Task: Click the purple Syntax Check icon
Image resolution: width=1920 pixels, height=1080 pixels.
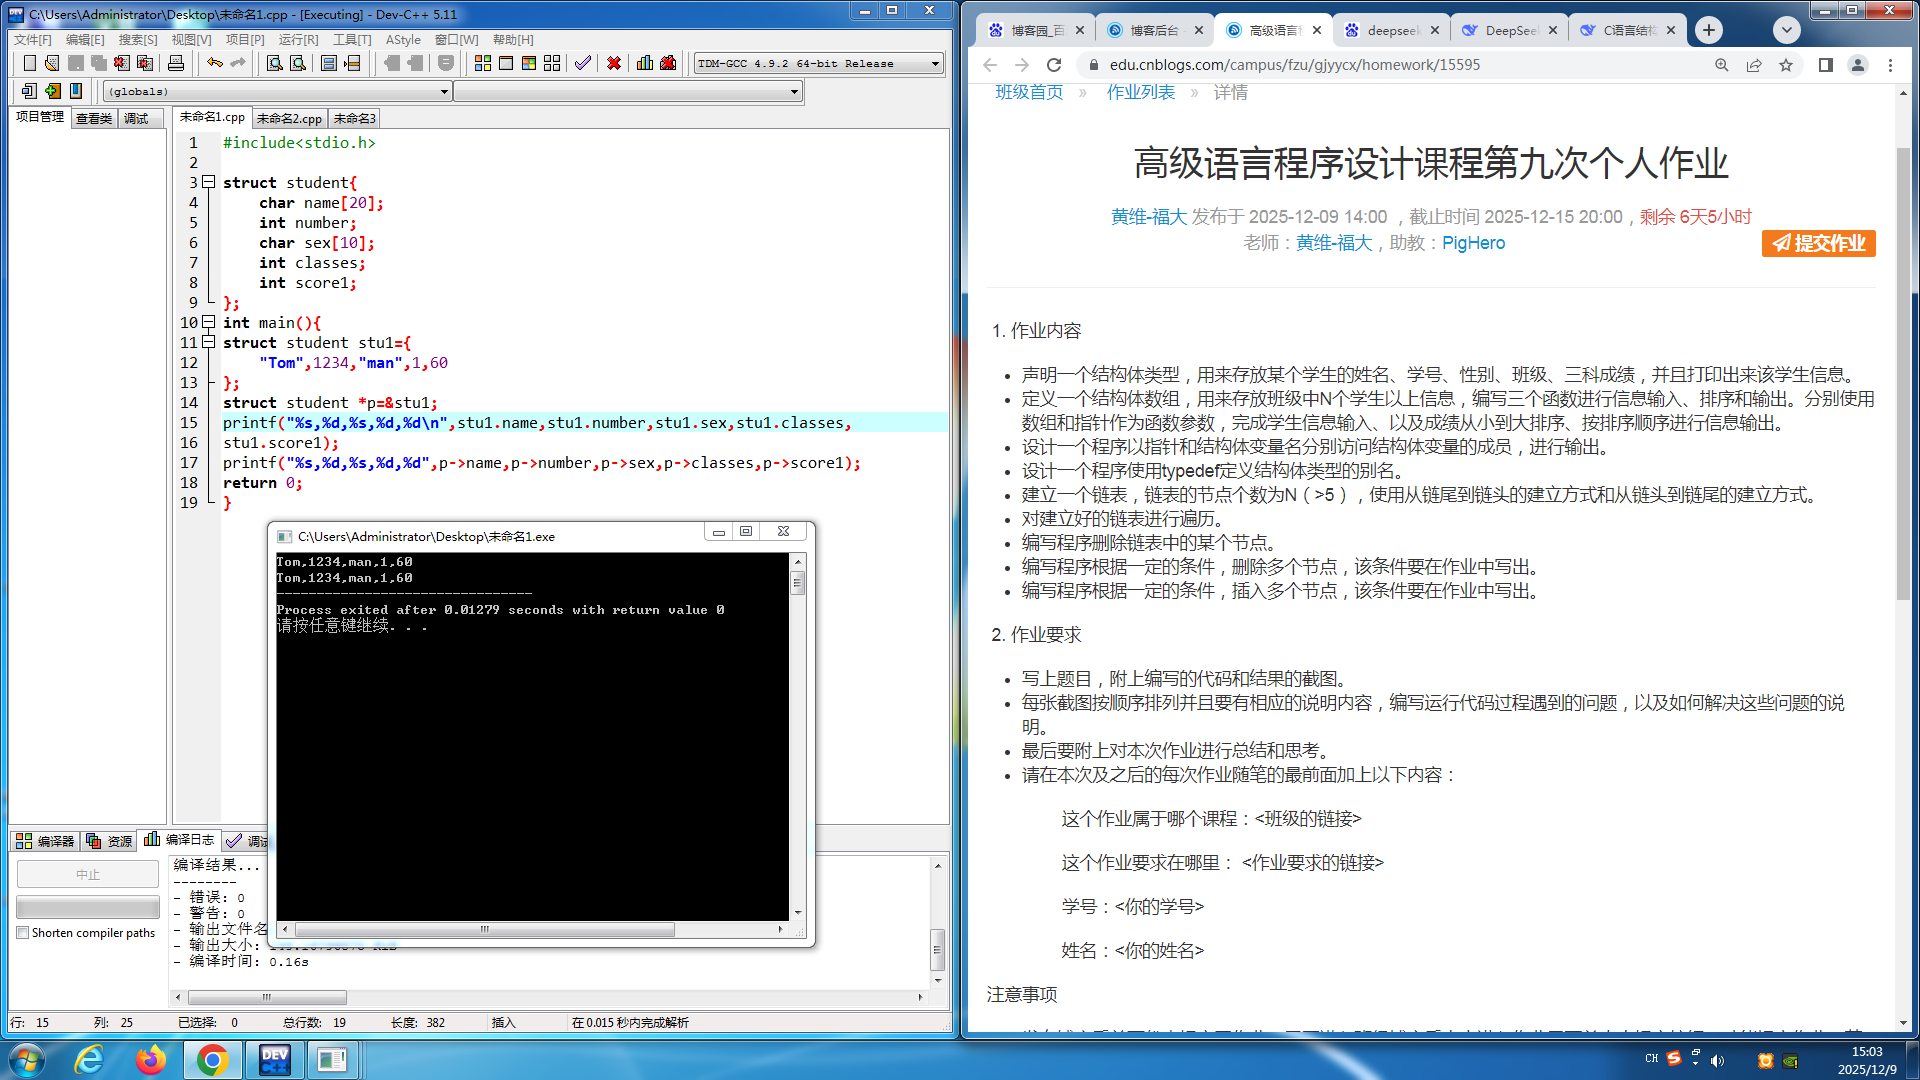Action: 583,63
